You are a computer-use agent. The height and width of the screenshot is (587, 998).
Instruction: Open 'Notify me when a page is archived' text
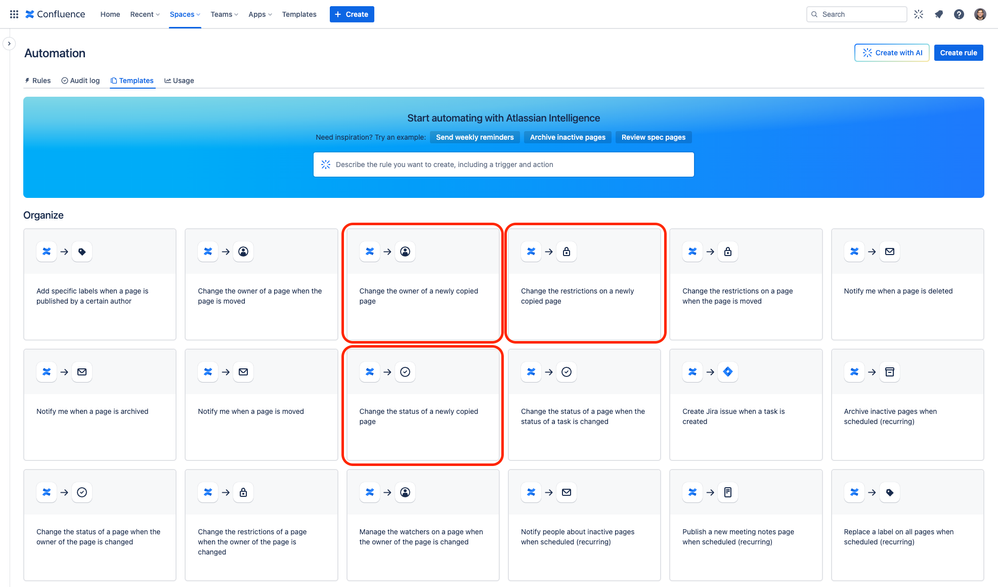tap(92, 411)
